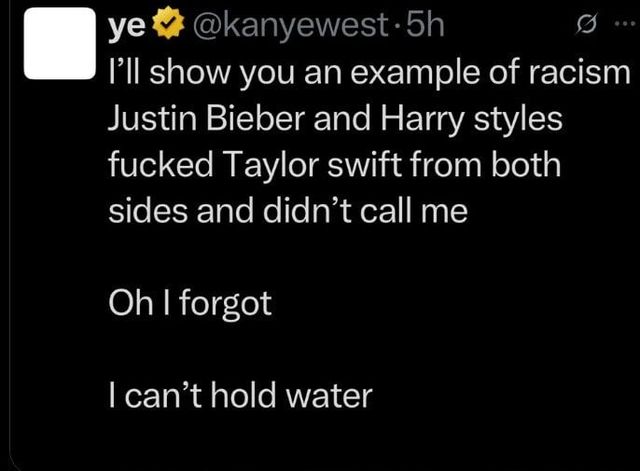Click the line "sides and didn't call me"
This screenshot has width=640, height=471.
click(287, 210)
